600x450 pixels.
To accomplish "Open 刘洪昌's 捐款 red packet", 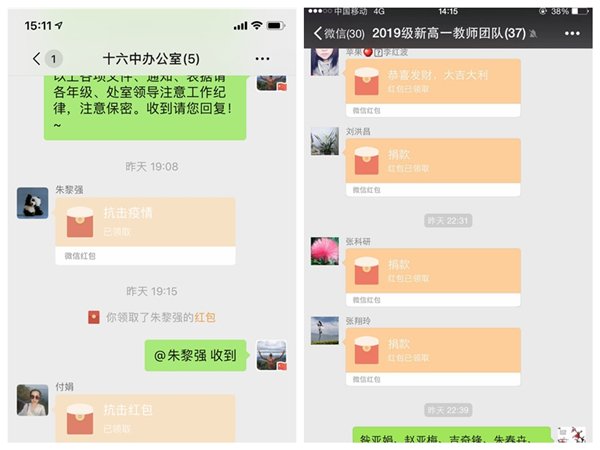I will 433,168.
